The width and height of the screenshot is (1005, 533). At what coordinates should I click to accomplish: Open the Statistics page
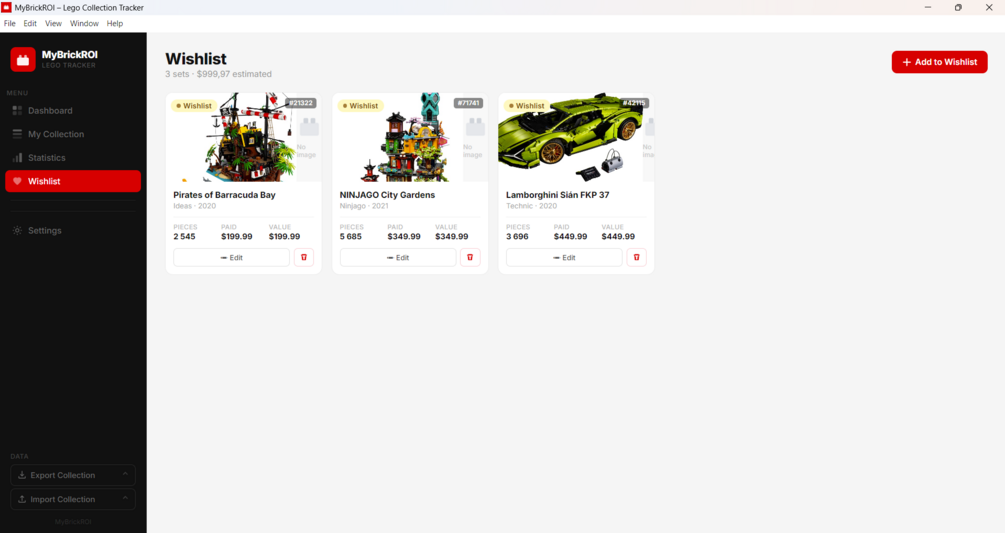(x=73, y=158)
